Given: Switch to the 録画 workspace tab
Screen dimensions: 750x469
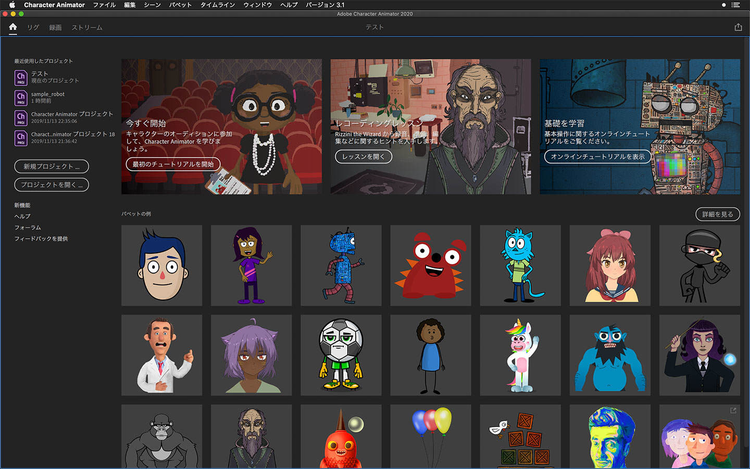Looking at the screenshot, I should click(x=55, y=28).
